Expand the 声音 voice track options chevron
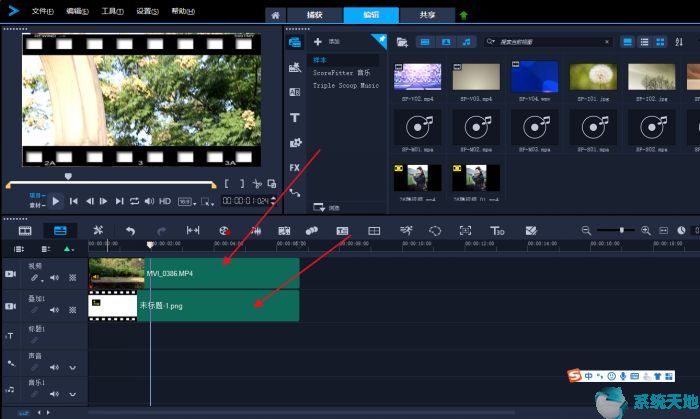This screenshot has width=700, height=419. coord(72,368)
